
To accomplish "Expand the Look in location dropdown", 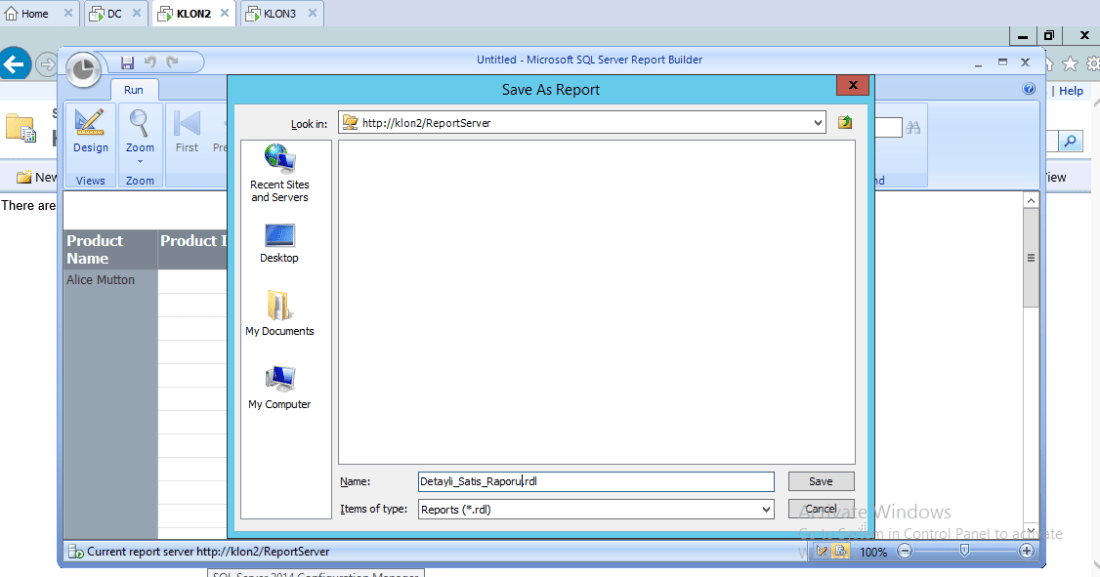I will pyautogui.click(x=818, y=123).
